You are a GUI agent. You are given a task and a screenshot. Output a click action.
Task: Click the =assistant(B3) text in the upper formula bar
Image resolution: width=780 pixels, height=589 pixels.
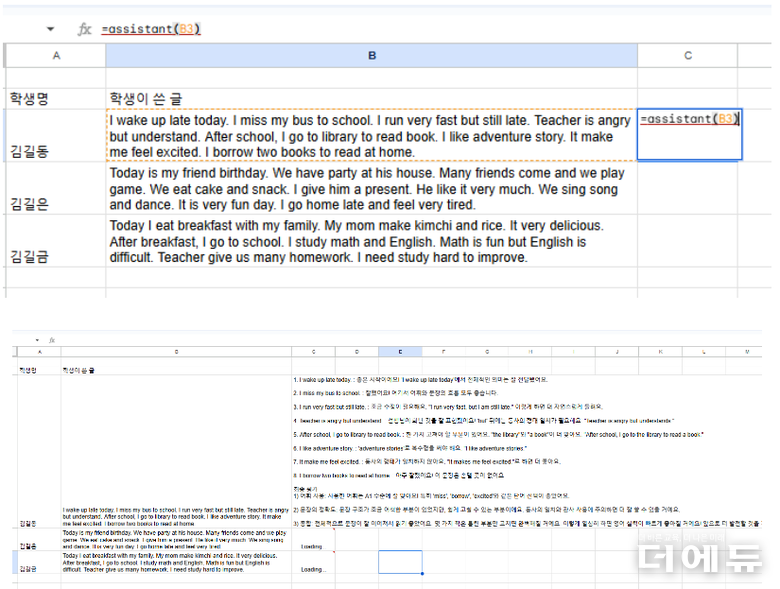tap(151, 29)
